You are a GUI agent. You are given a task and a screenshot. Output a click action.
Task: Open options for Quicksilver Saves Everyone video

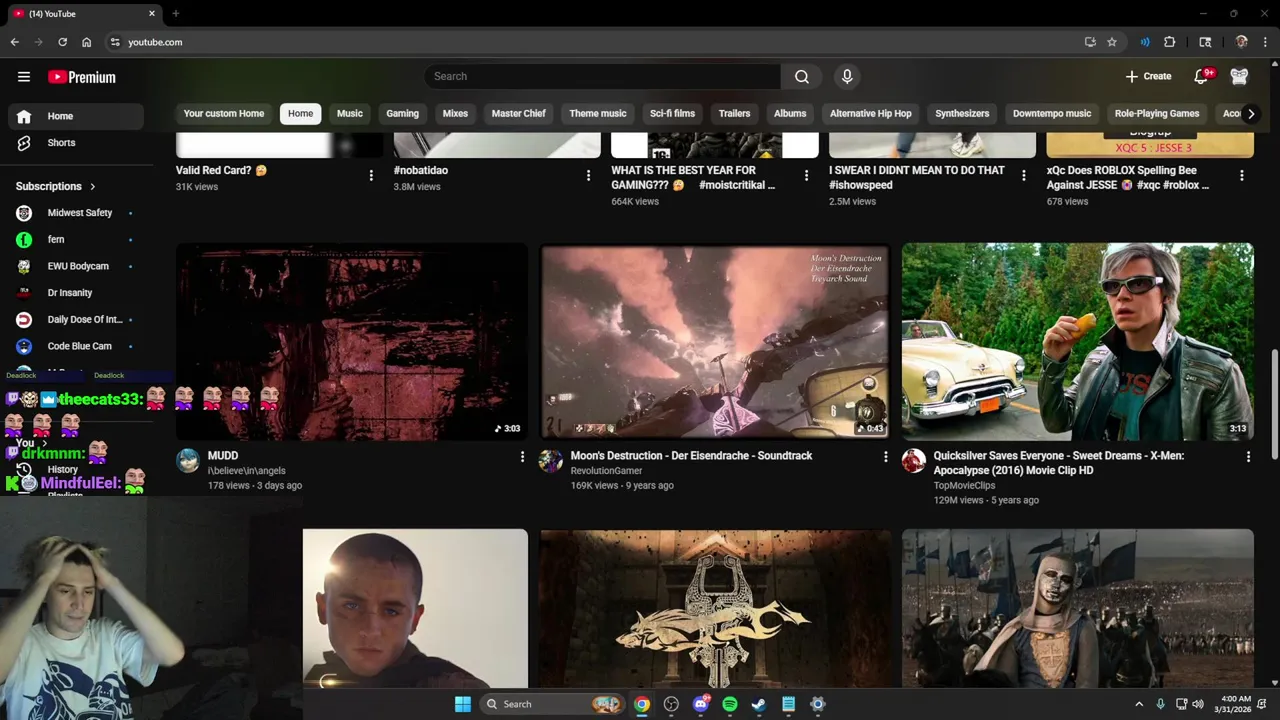click(1248, 457)
